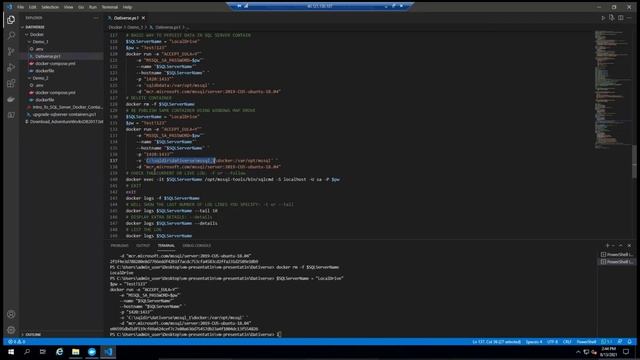Show hidden system tray icons
The image size is (640, 360).
(x=578, y=352)
